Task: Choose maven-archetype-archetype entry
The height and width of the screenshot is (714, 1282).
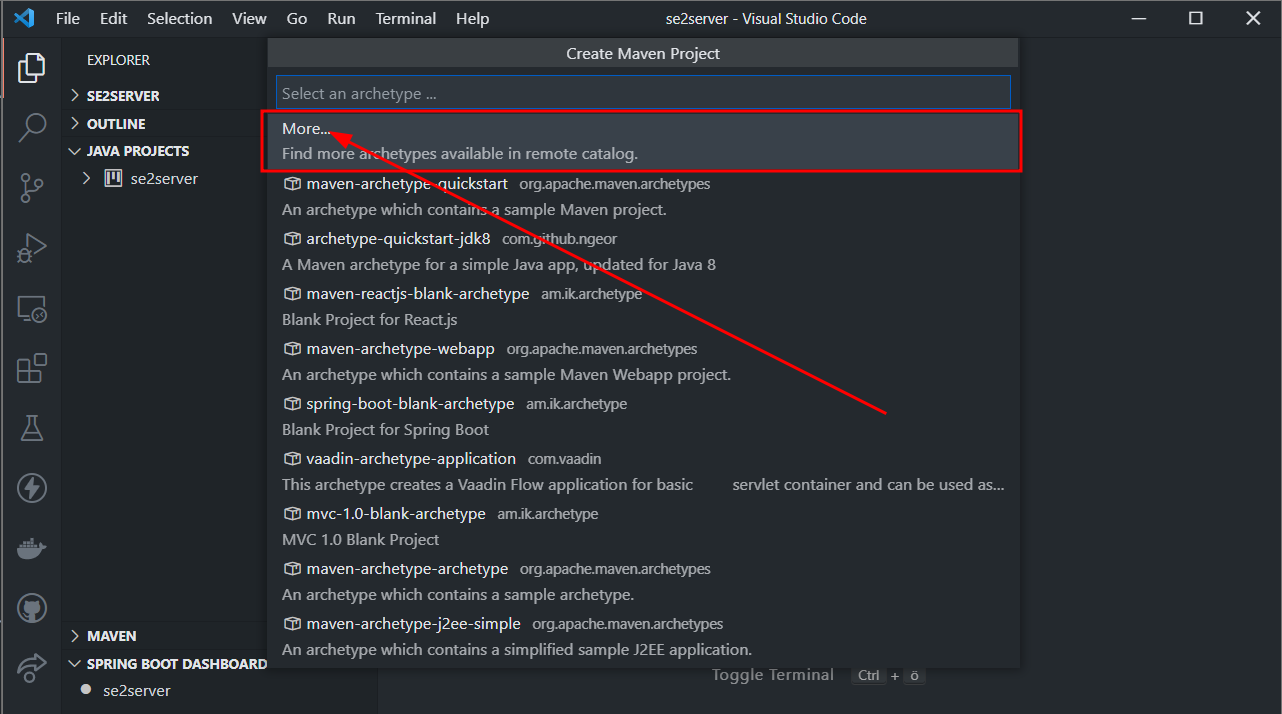Action: coord(643,582)
